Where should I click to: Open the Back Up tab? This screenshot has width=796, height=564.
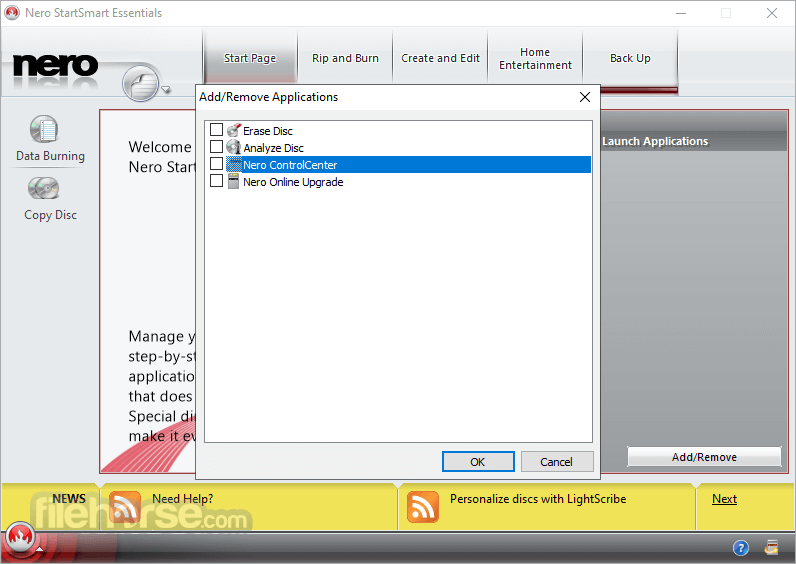click(x=630, y=58)
